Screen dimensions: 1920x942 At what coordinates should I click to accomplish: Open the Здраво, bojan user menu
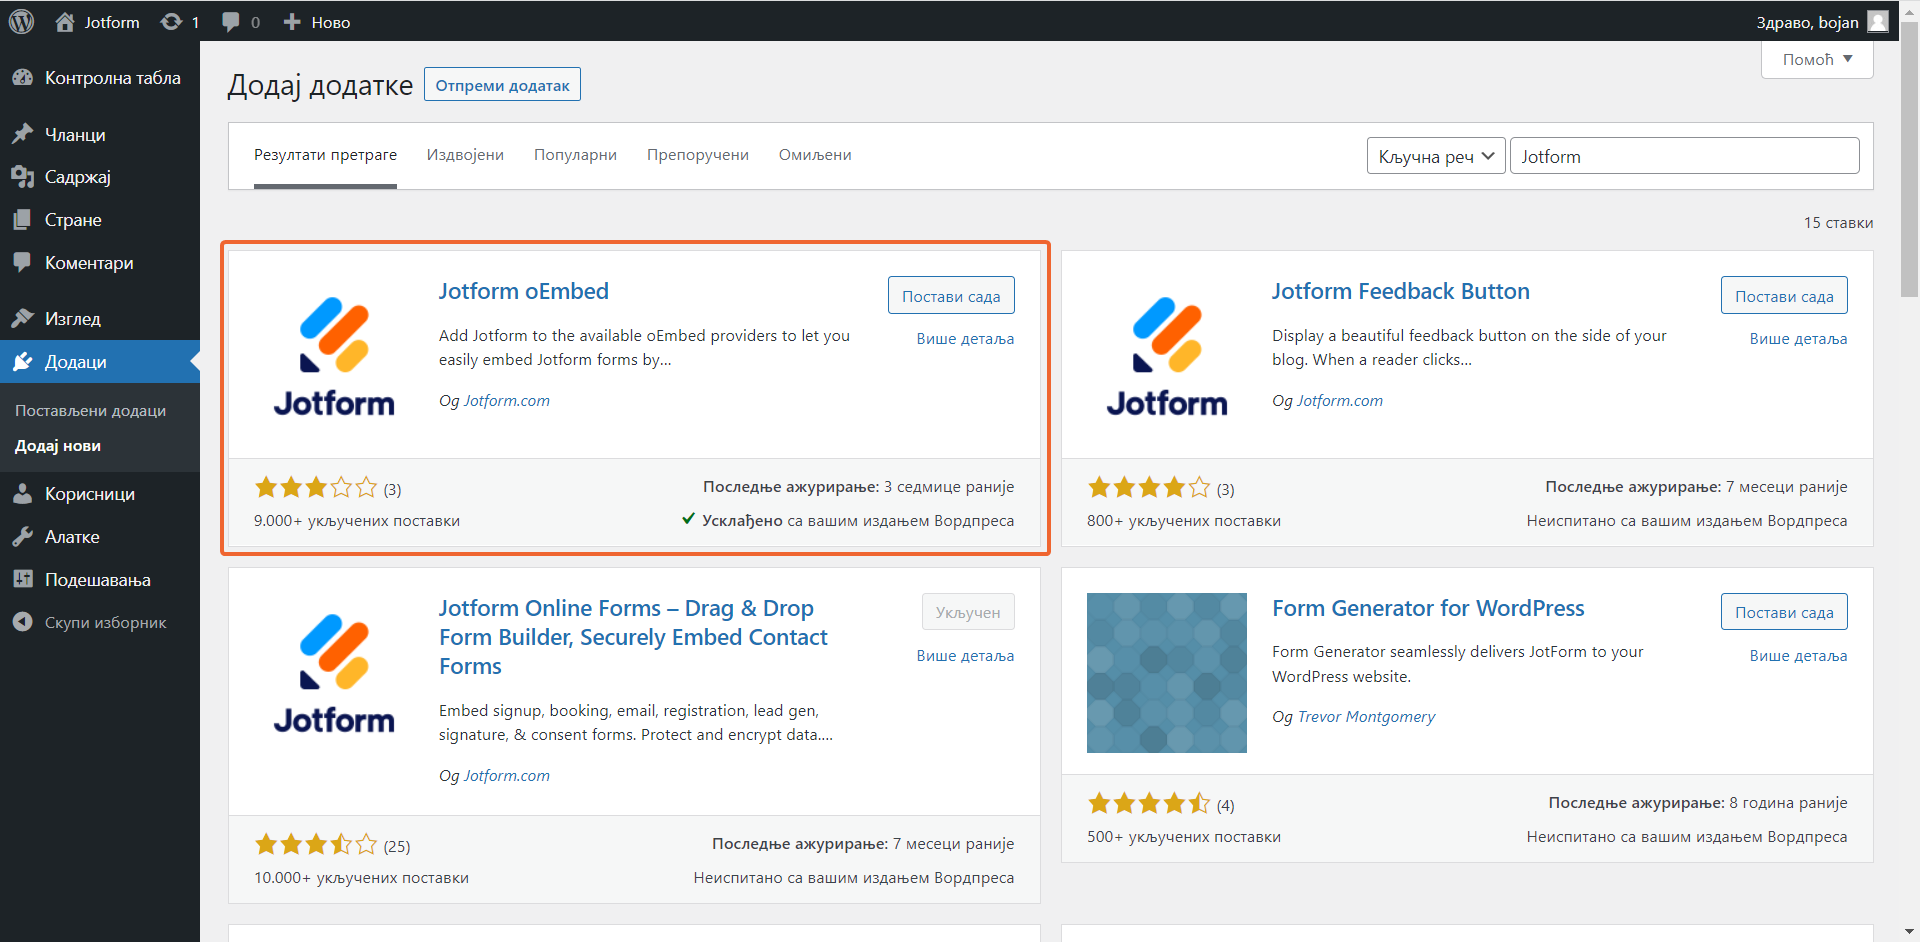tap(1820, 22)
